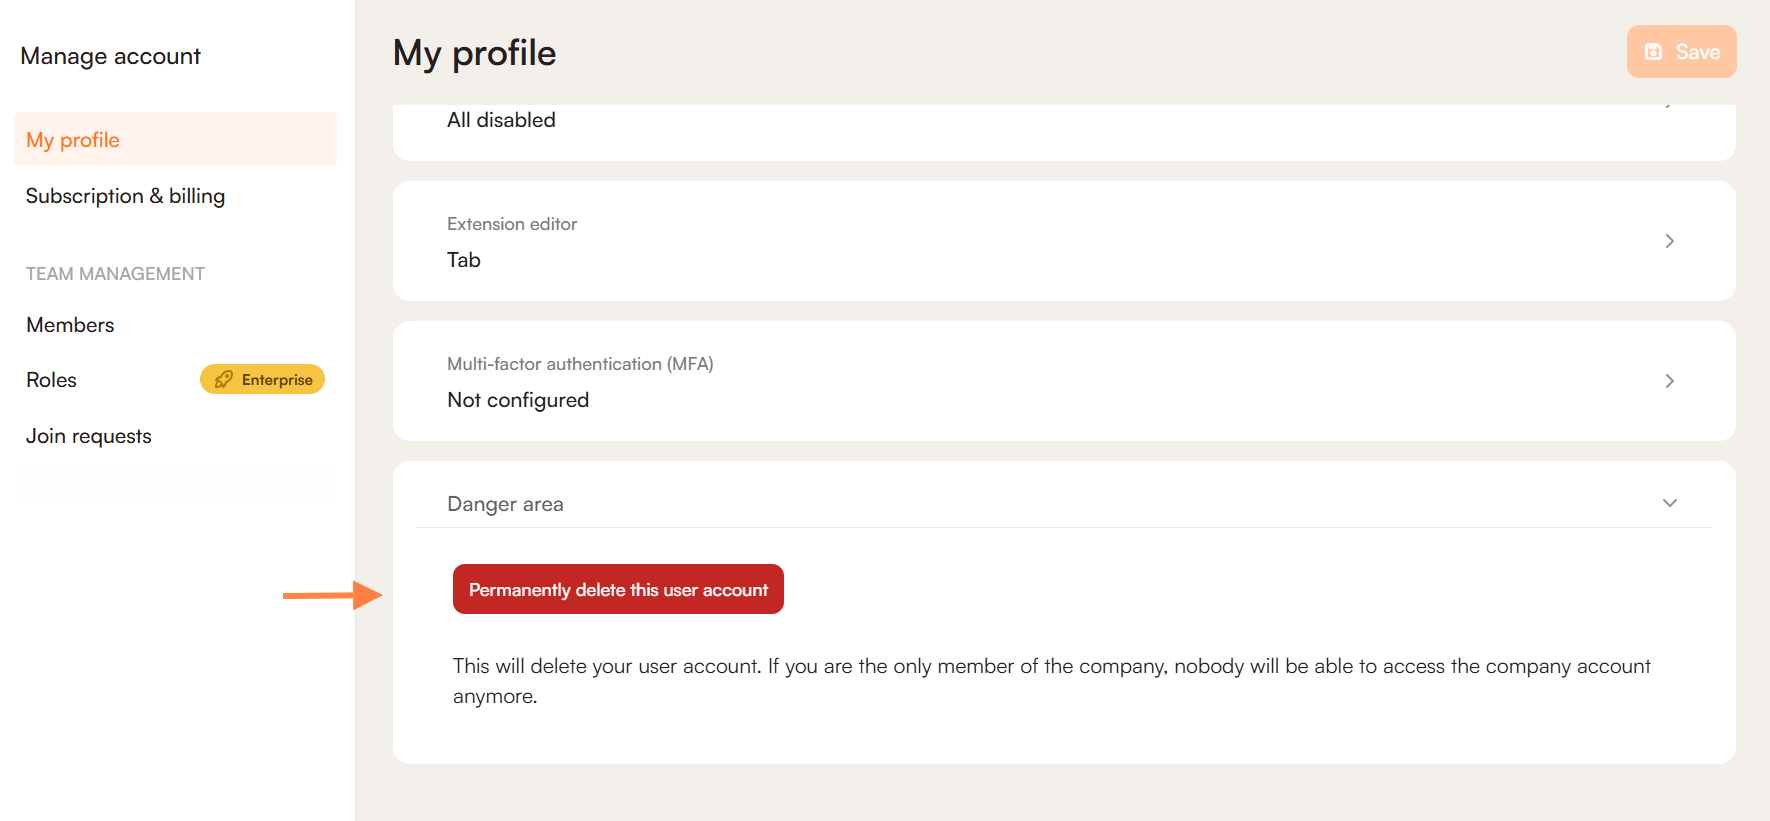Open My profile in sidebar
Image resolution: width=1770 pixels, height=821 pixels.
pos(73,140)
